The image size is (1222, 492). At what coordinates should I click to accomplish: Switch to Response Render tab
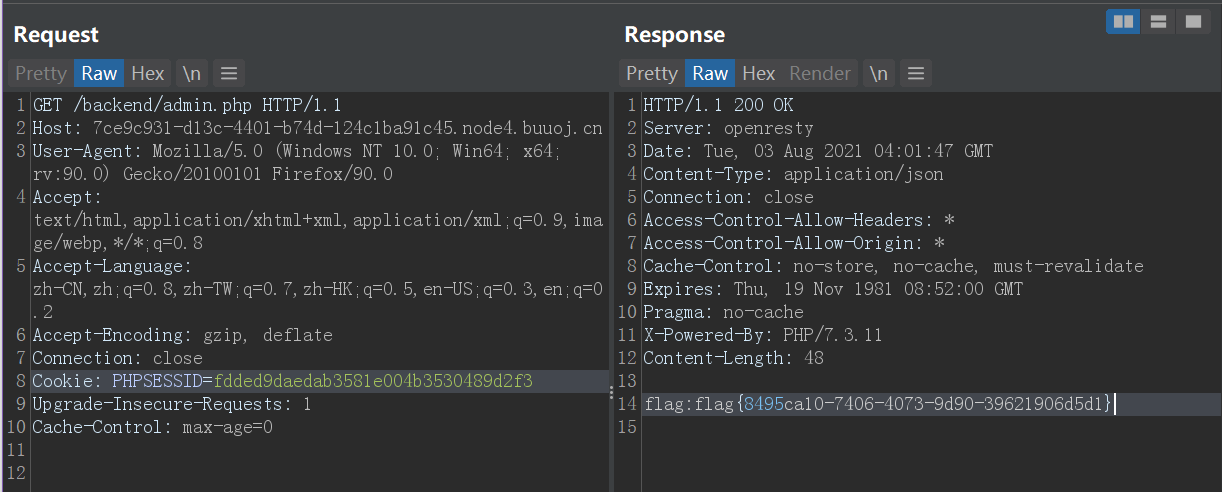click(820, 73)
